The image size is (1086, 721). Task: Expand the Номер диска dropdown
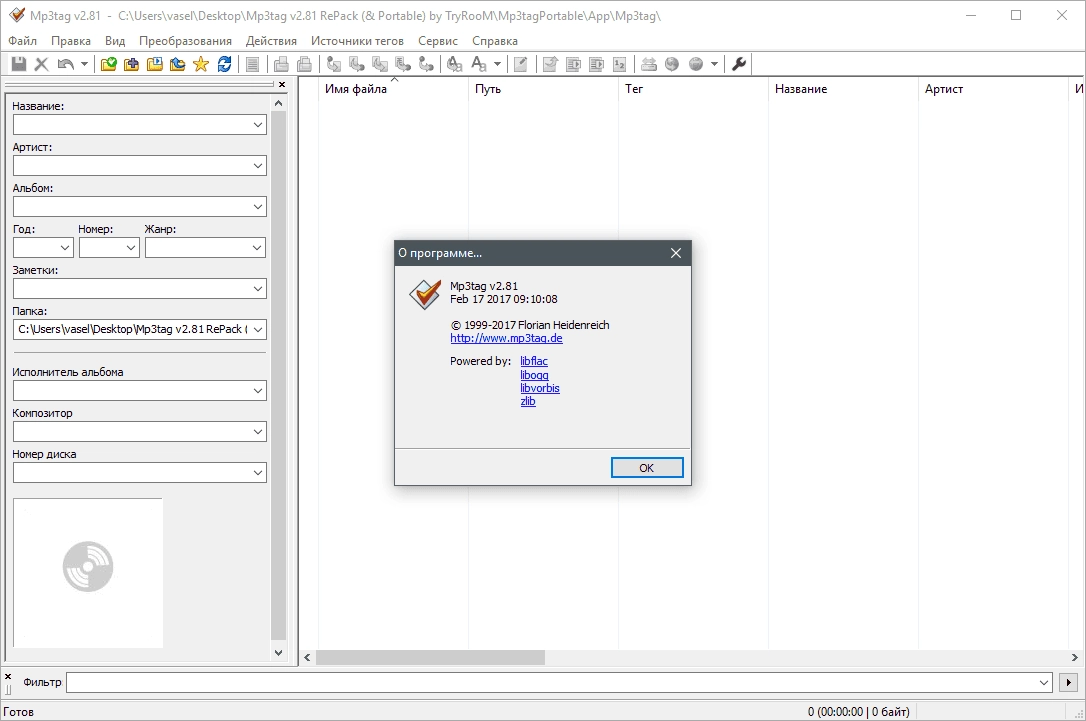pyautogui.click(x=258, y=472)
